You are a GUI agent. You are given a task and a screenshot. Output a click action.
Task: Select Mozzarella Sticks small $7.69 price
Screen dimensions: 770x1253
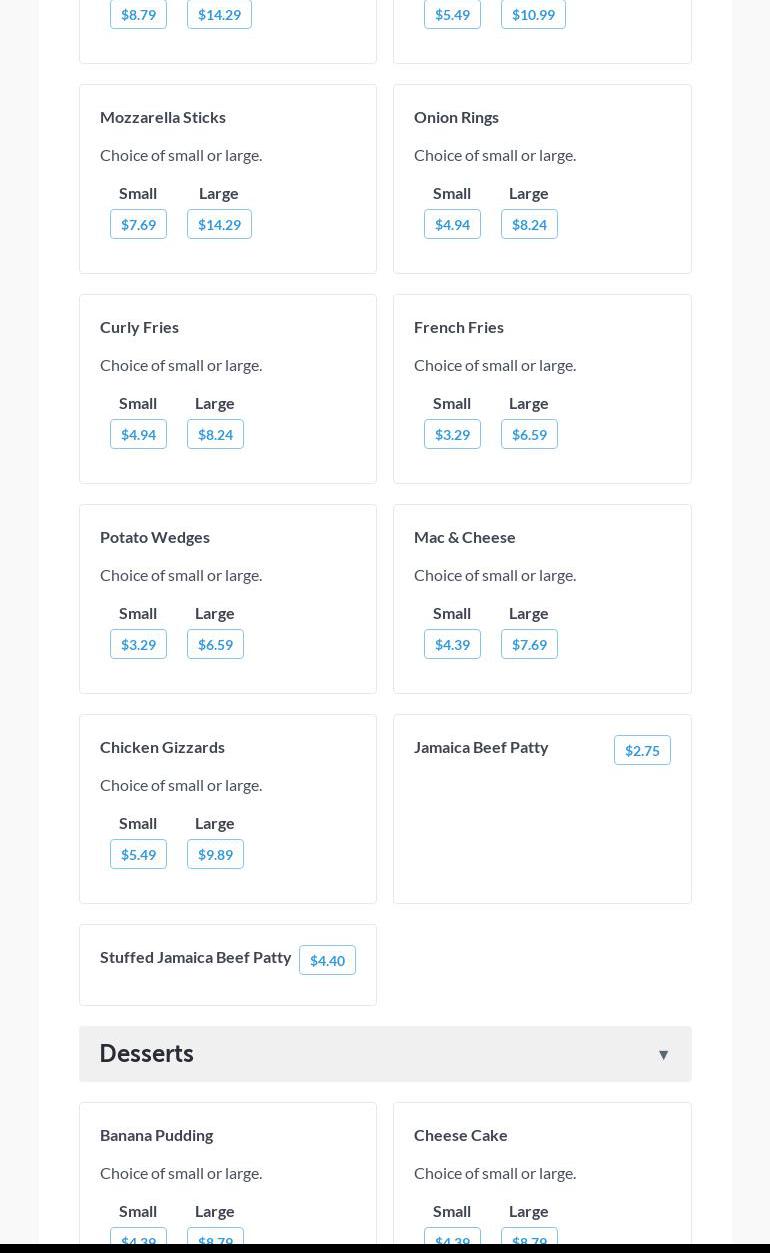click(138, 224)
